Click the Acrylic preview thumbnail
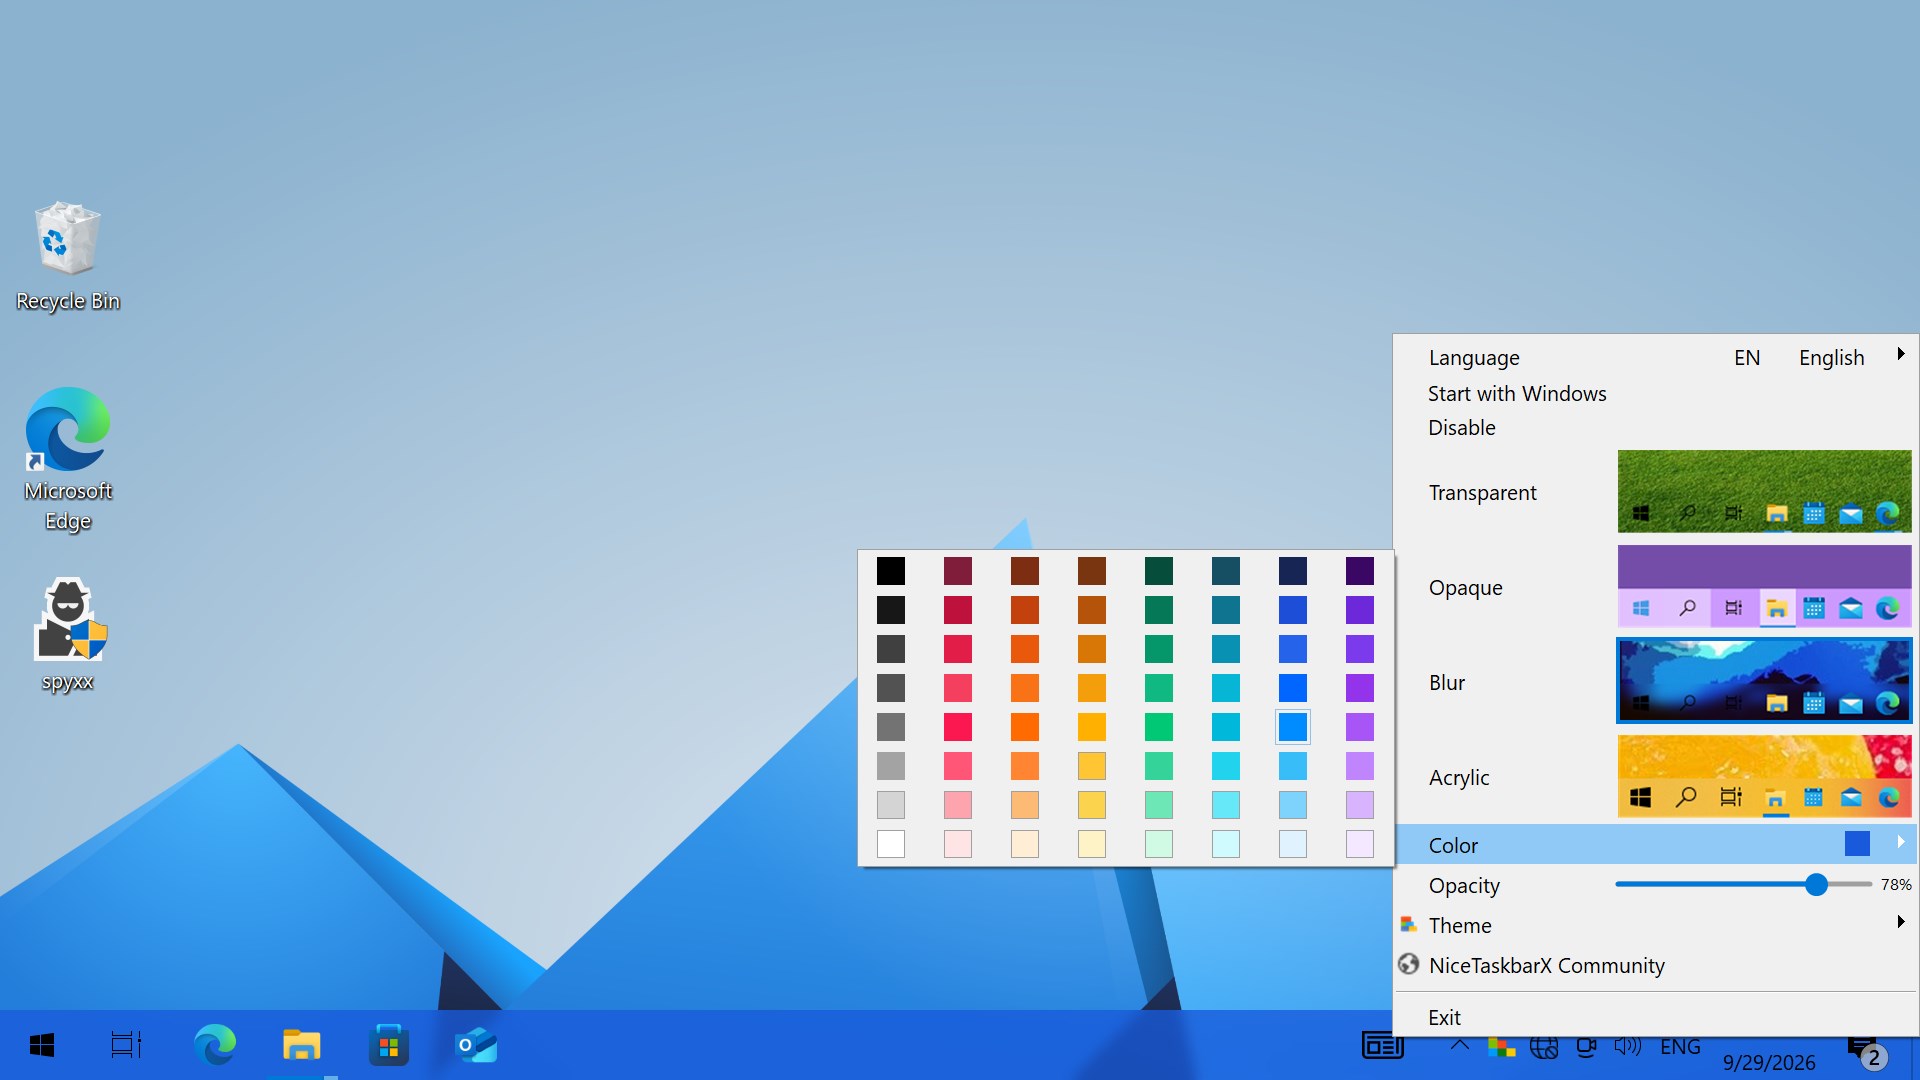1920x1080 pixels. pos(1765,776)
